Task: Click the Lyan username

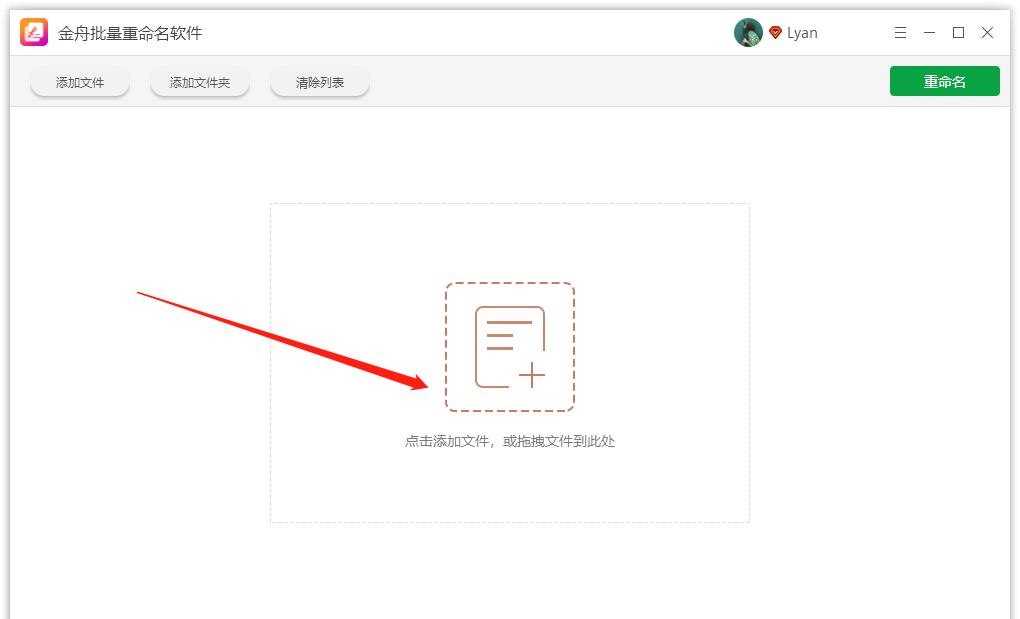Action: [802, 33]
